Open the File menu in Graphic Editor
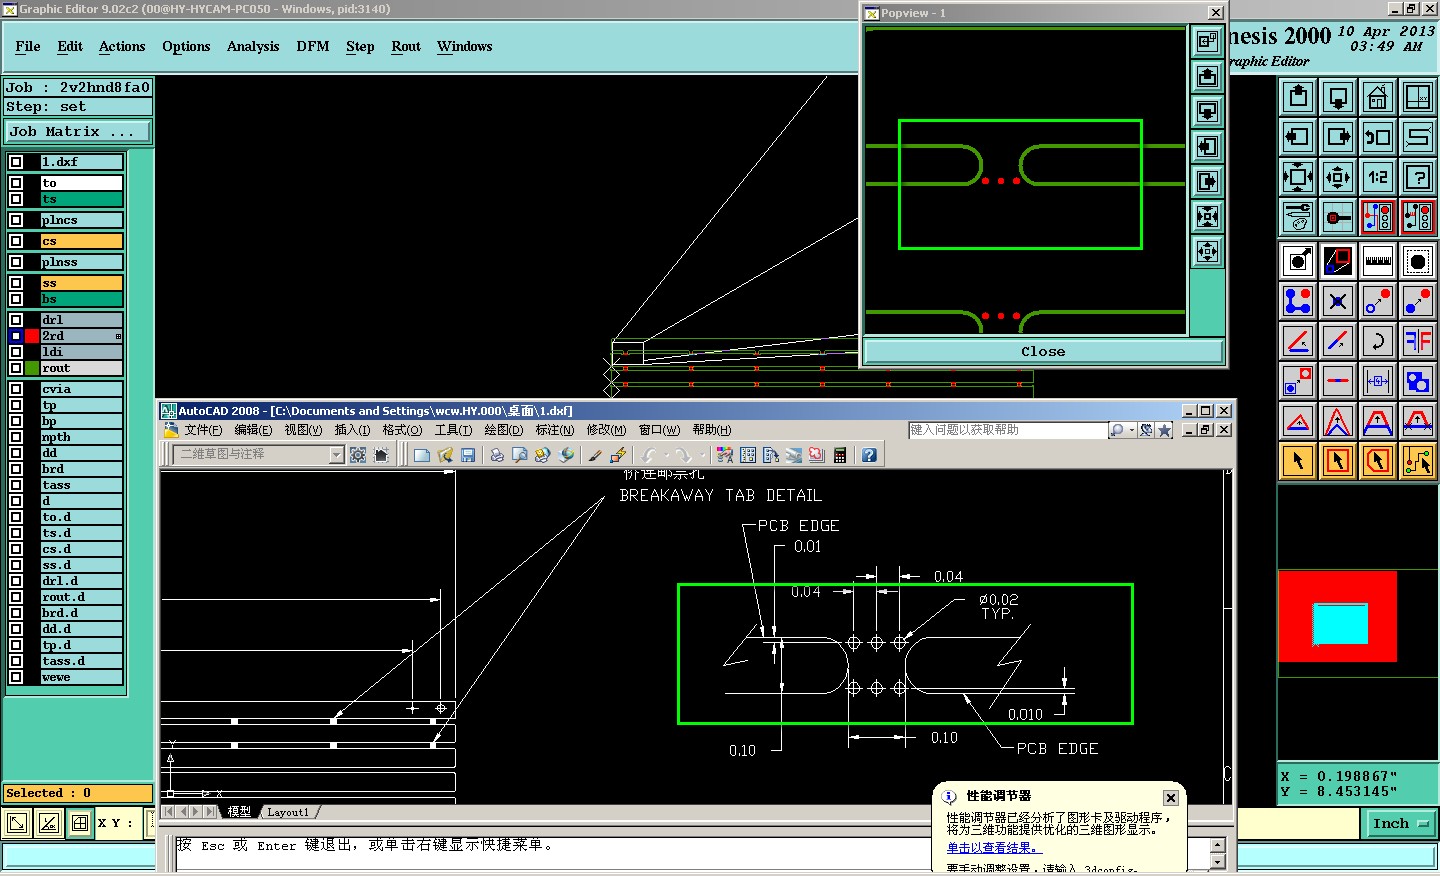This screenshot has height=876, width=1440. coord(28,46)
